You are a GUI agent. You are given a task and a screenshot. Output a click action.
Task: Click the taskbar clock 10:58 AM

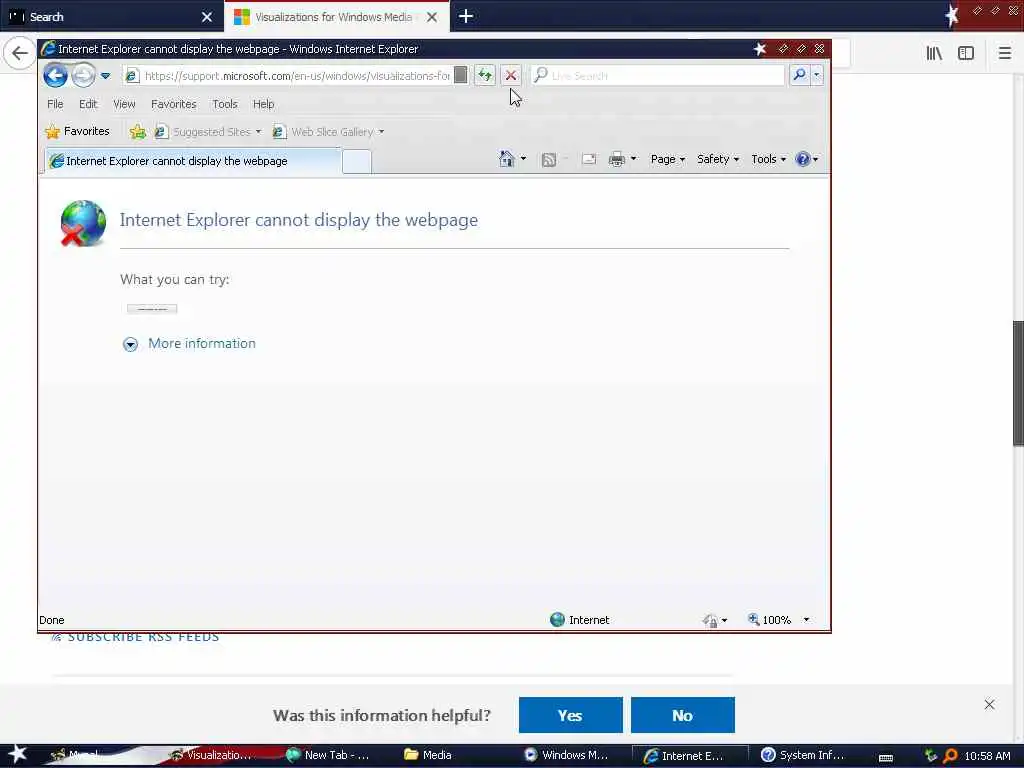(x=987, y=756)
